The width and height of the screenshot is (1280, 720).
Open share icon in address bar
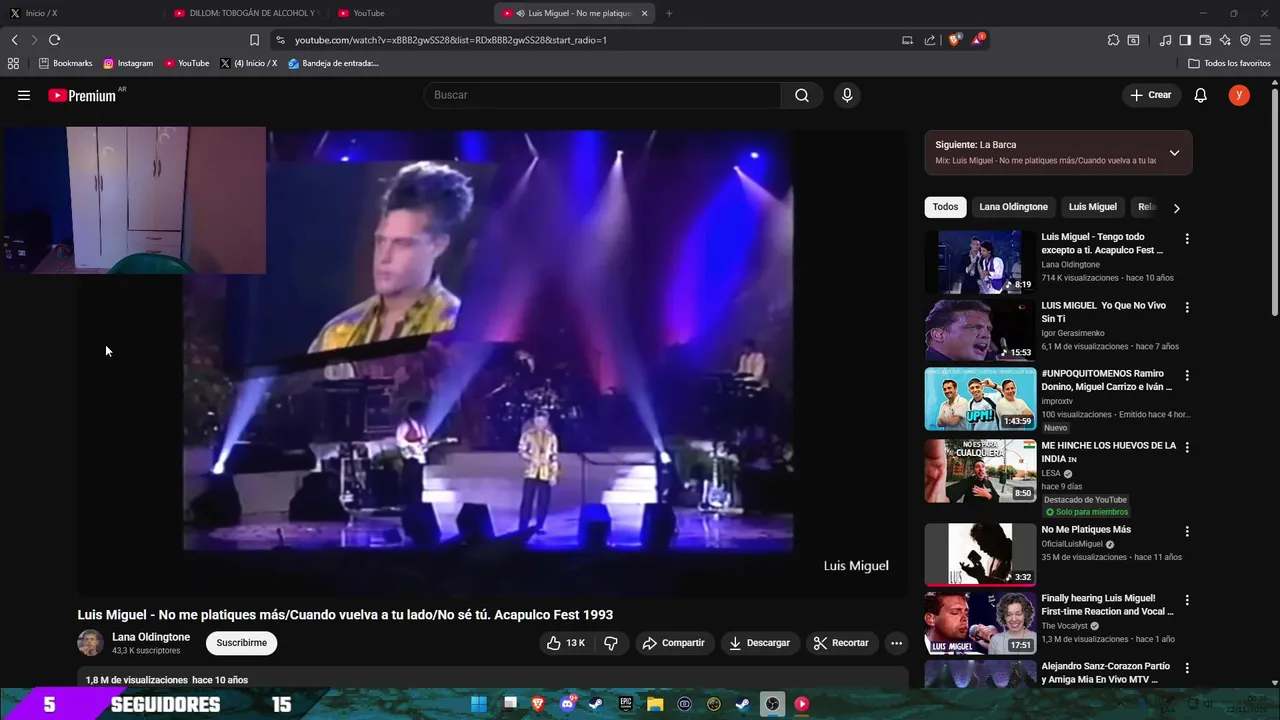930,40
